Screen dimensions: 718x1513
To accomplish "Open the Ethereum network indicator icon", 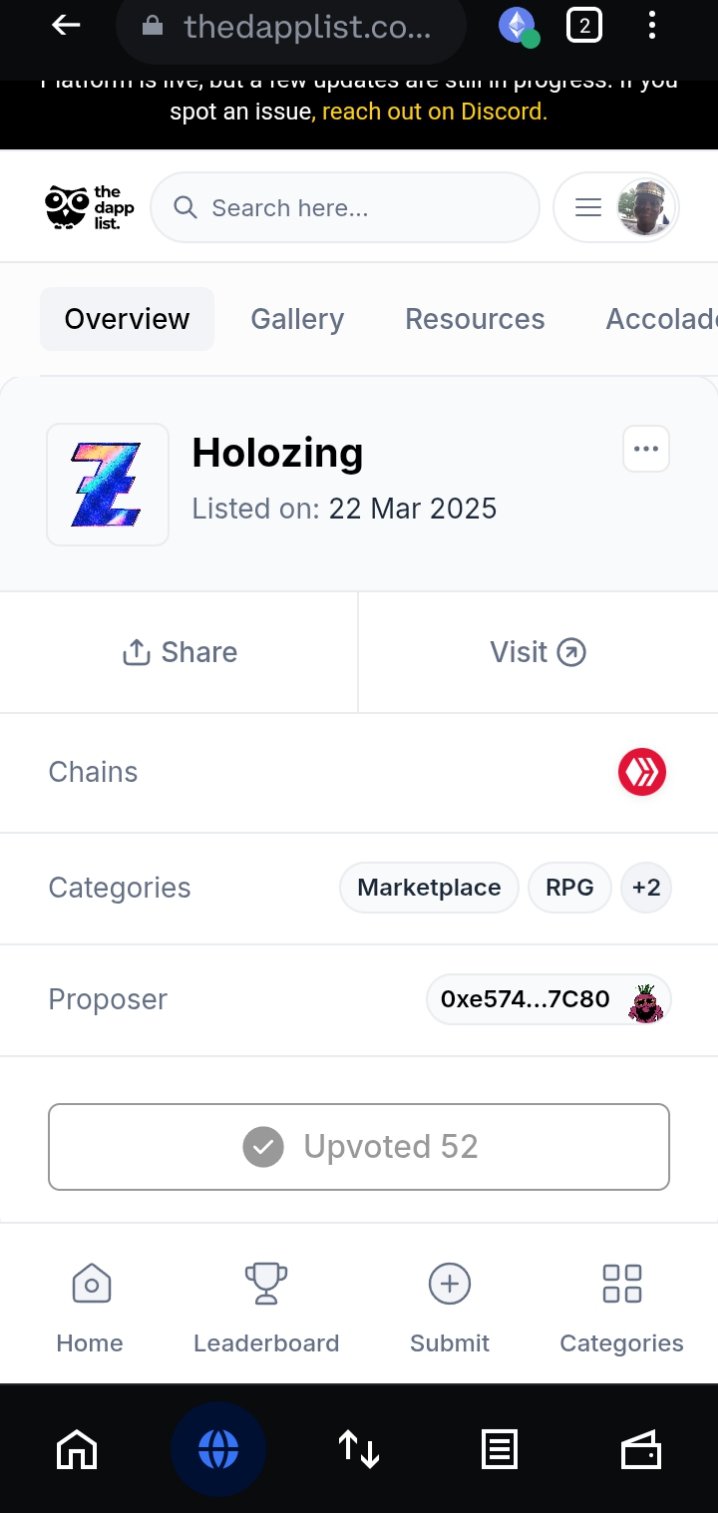I will point(519,26).
